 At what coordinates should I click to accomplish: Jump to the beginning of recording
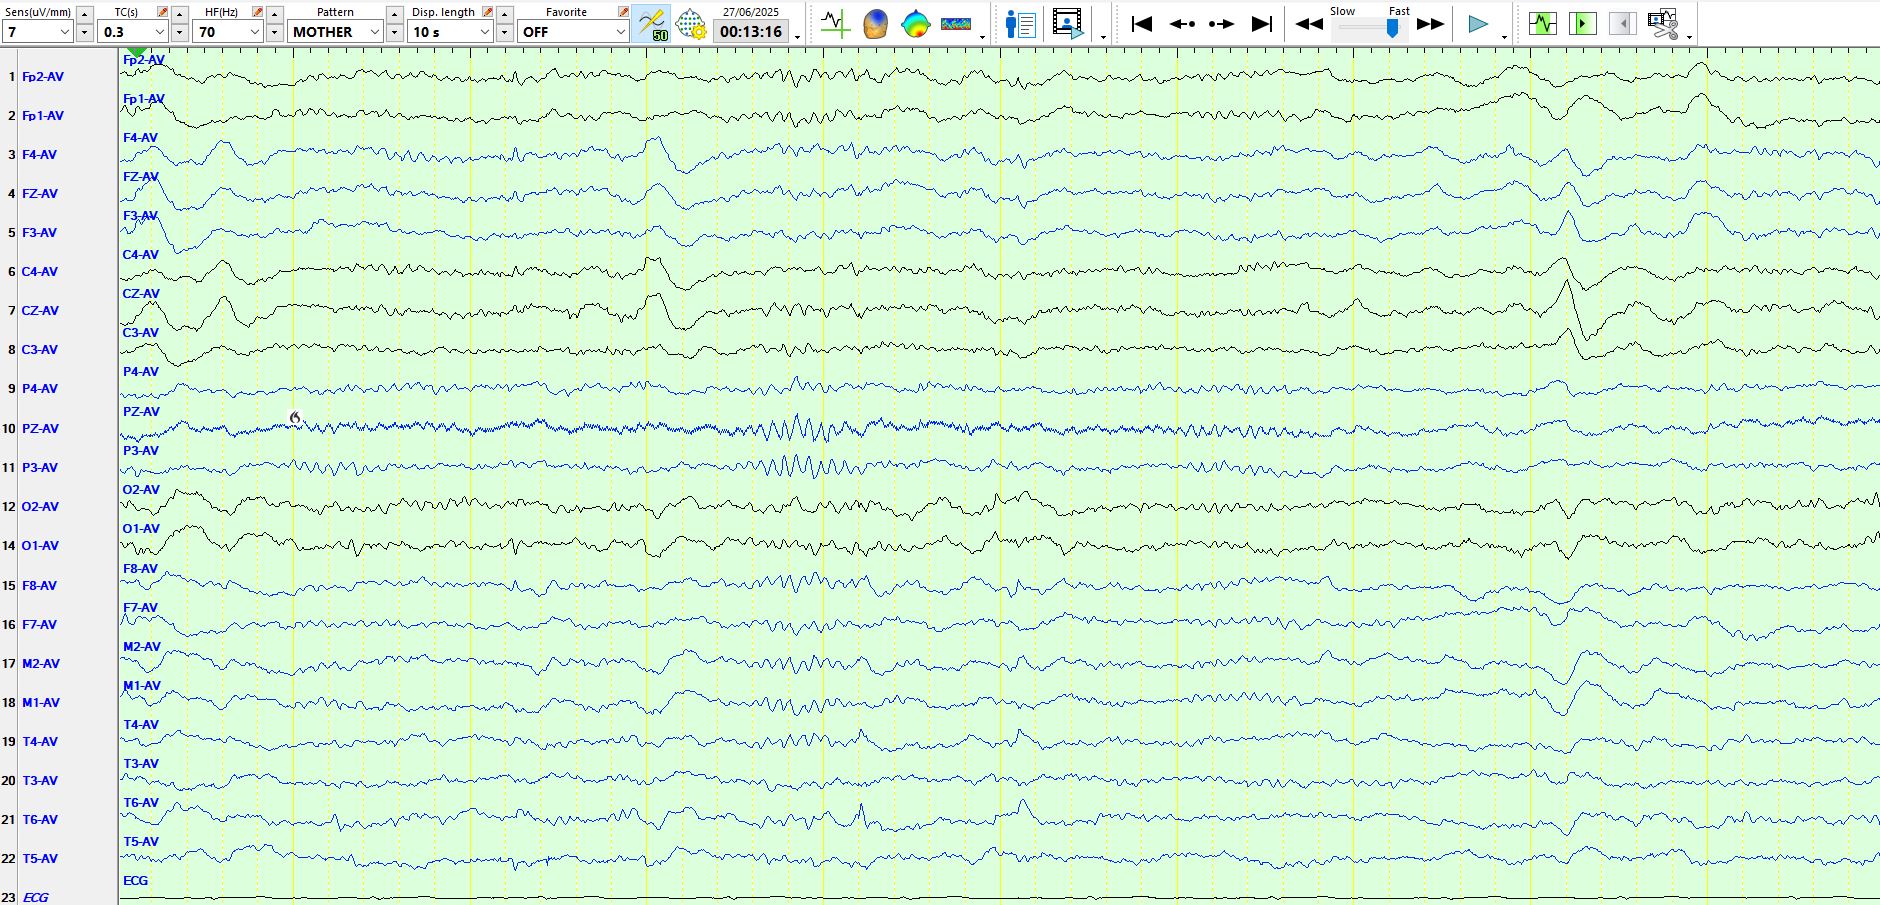1141,24
